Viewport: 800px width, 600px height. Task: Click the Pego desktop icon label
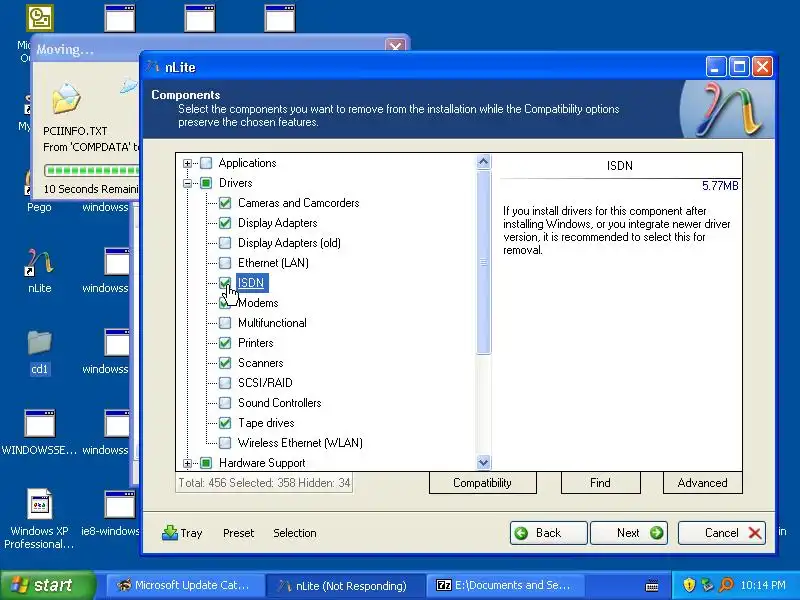tap(39, 207)
